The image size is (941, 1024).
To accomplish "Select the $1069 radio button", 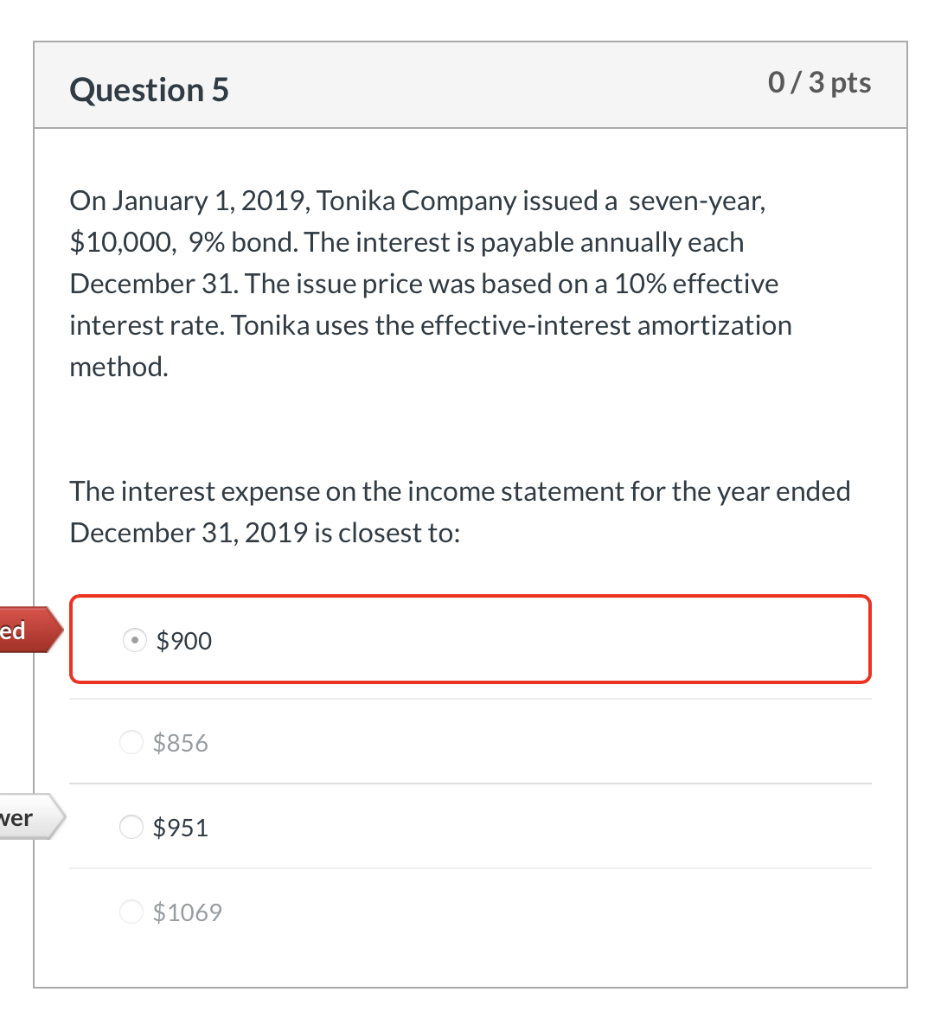I will [x=130, y=912].
